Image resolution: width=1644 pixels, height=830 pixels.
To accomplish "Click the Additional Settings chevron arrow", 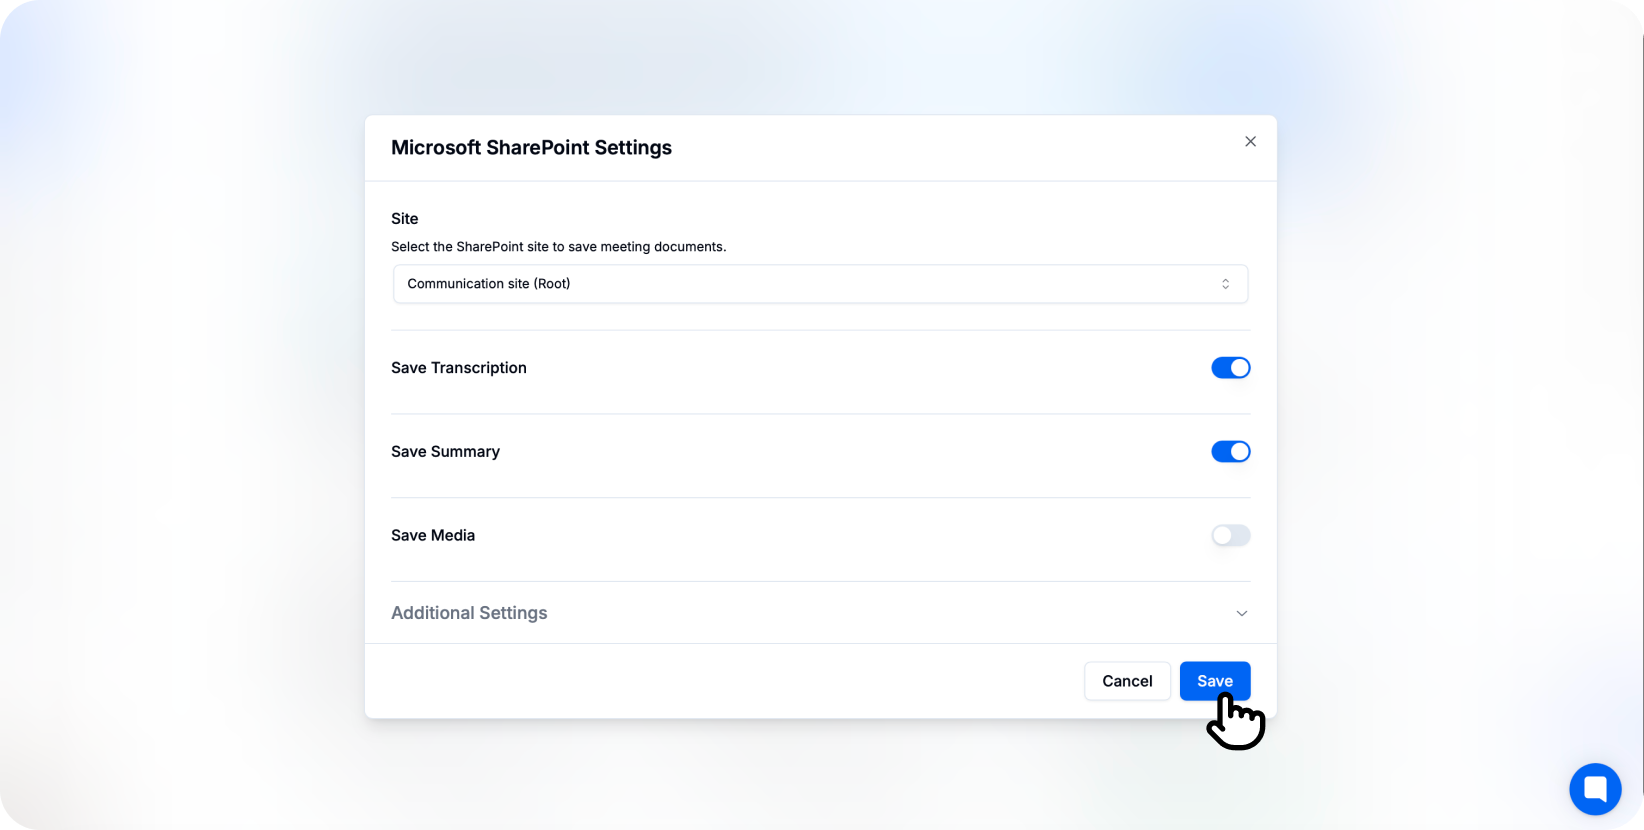I will (1241, 613).
